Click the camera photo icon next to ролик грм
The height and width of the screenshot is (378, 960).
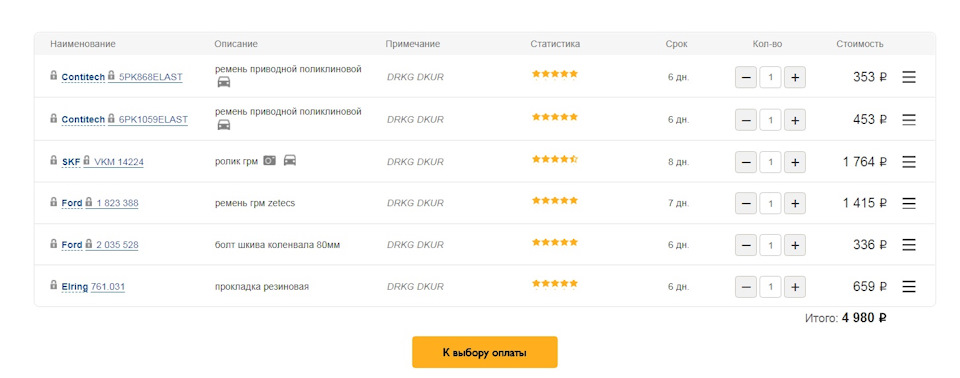tap(269, 161)
